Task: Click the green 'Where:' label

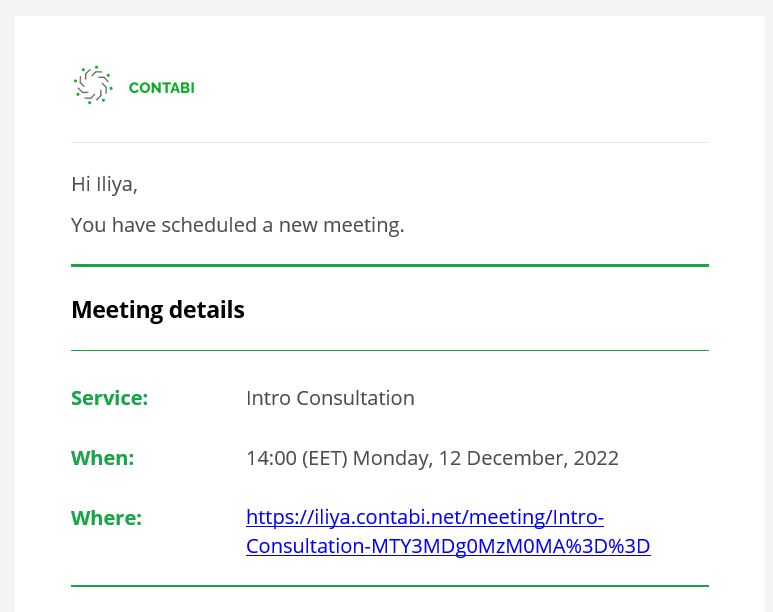Action: 106,518
